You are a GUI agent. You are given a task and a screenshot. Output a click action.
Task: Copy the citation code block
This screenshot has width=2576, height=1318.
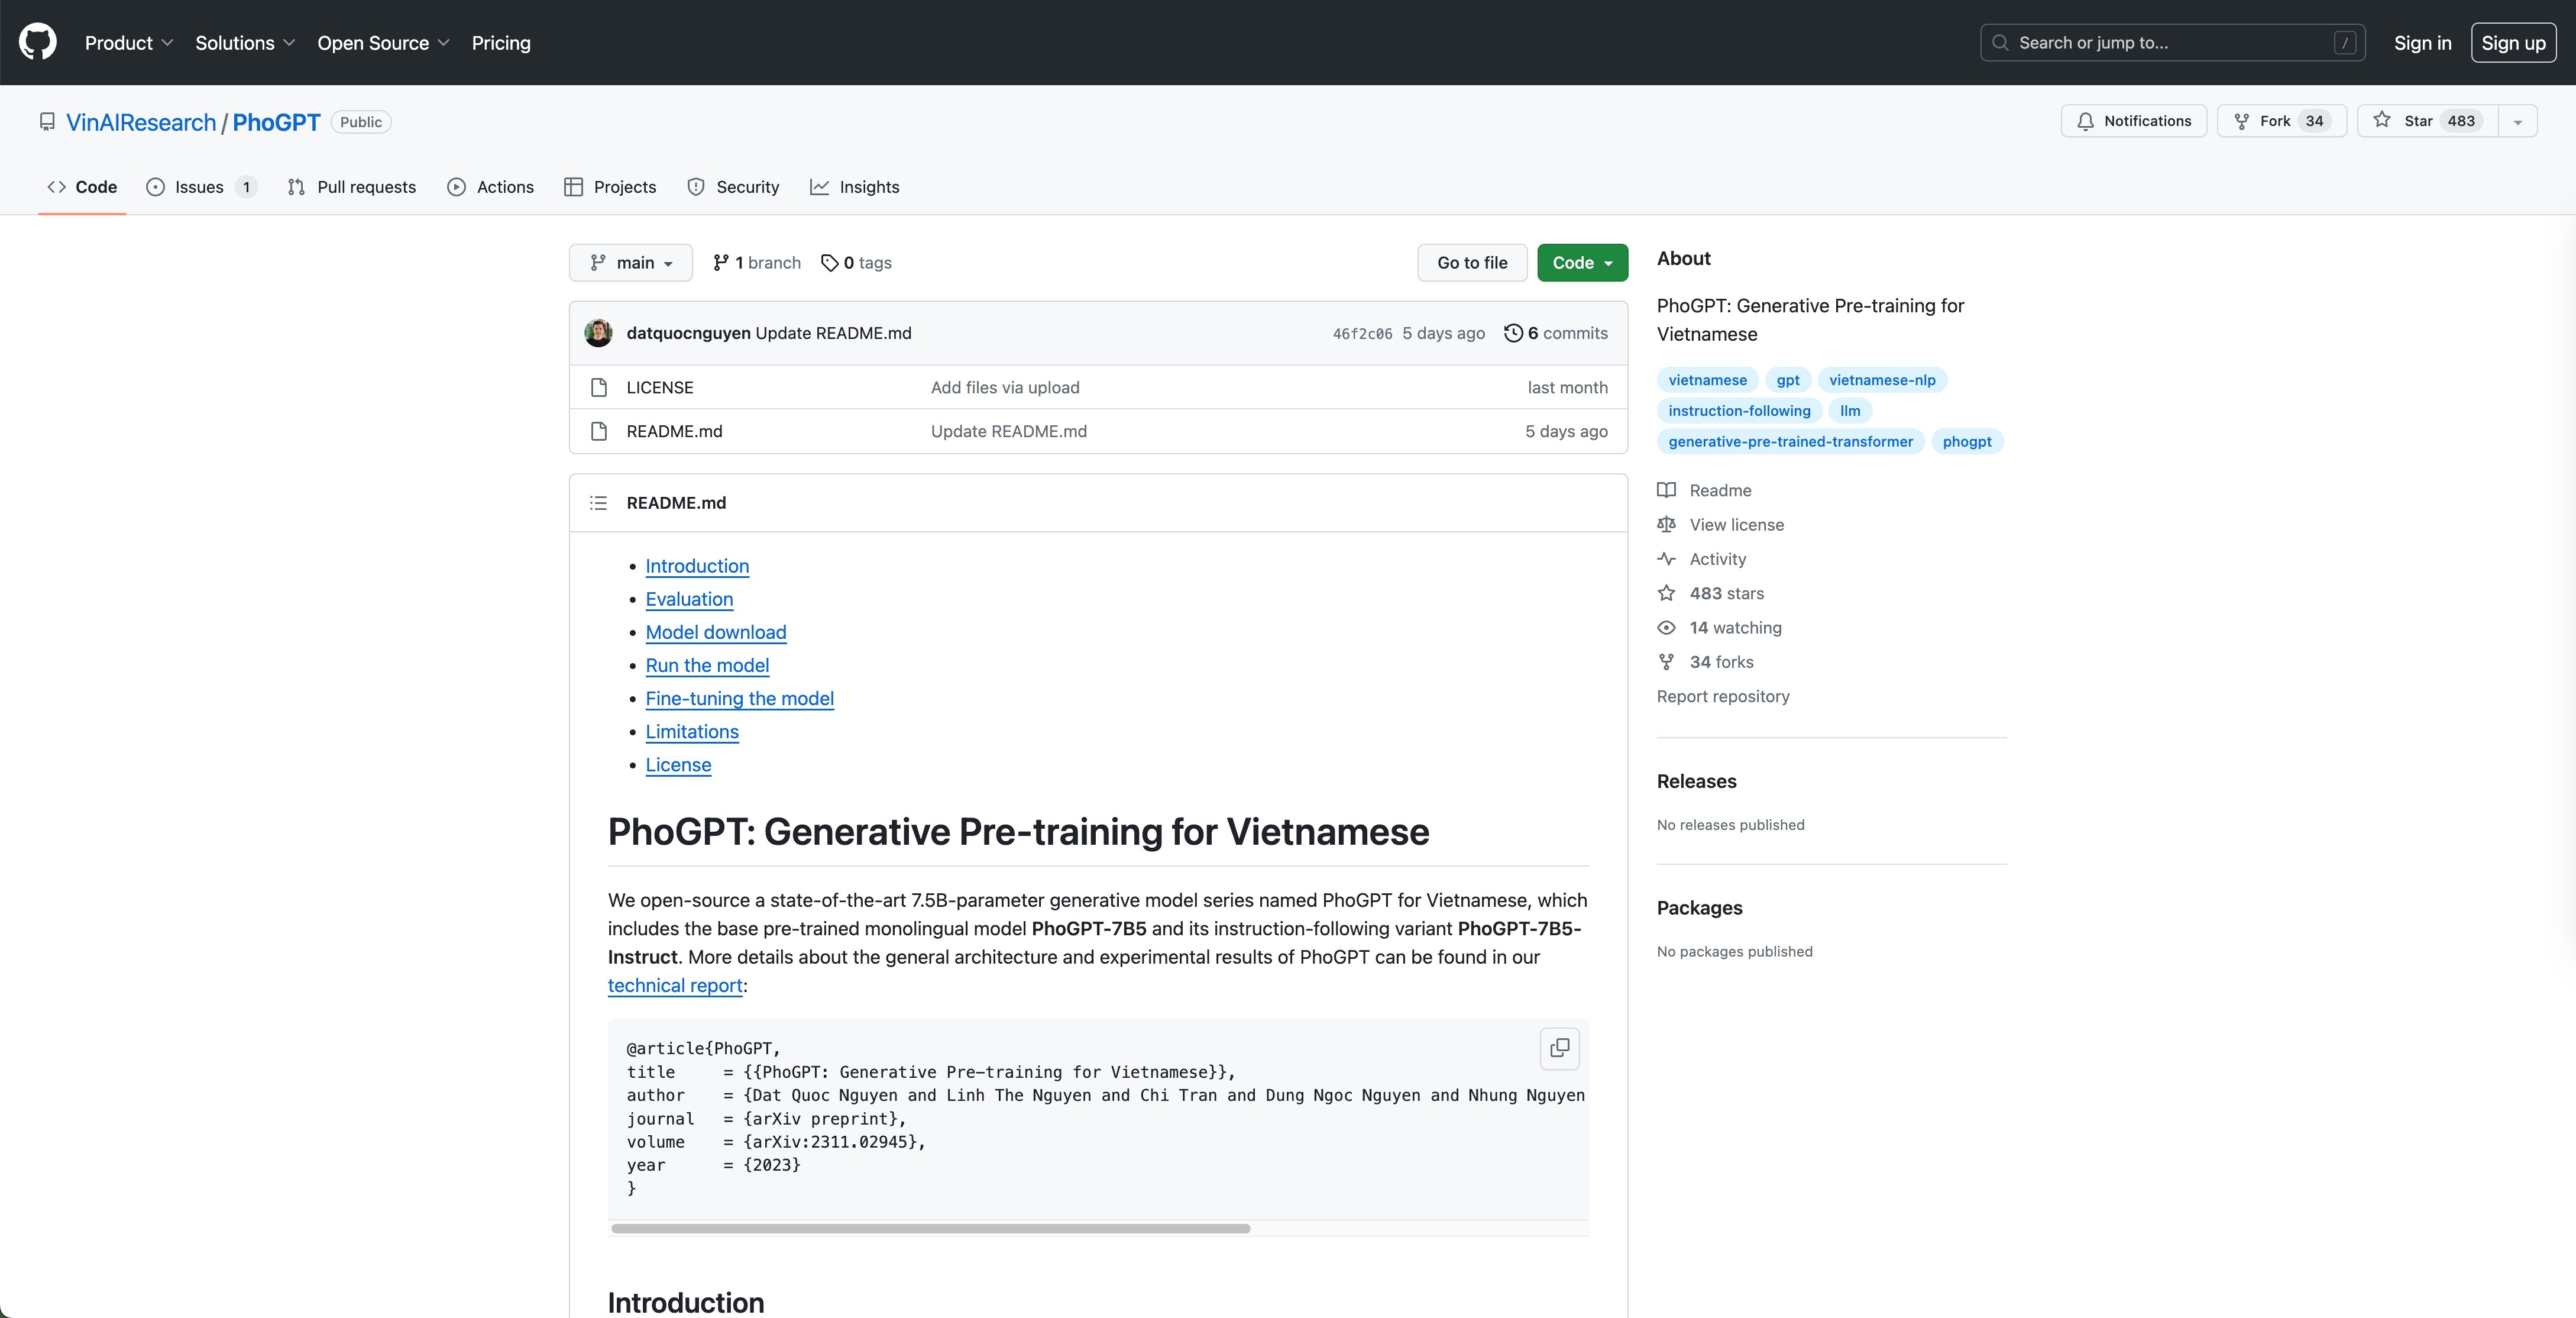(x=1559, y=1048)
